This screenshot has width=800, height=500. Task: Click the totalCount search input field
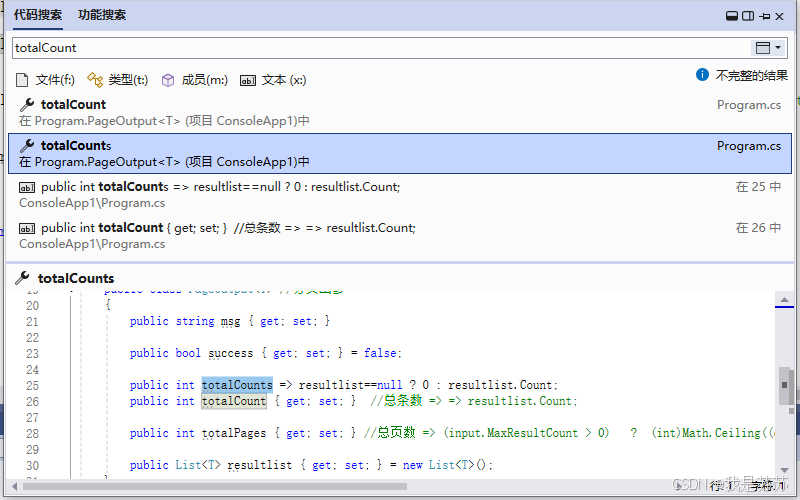pyautogui.click(x=380, y=48)
